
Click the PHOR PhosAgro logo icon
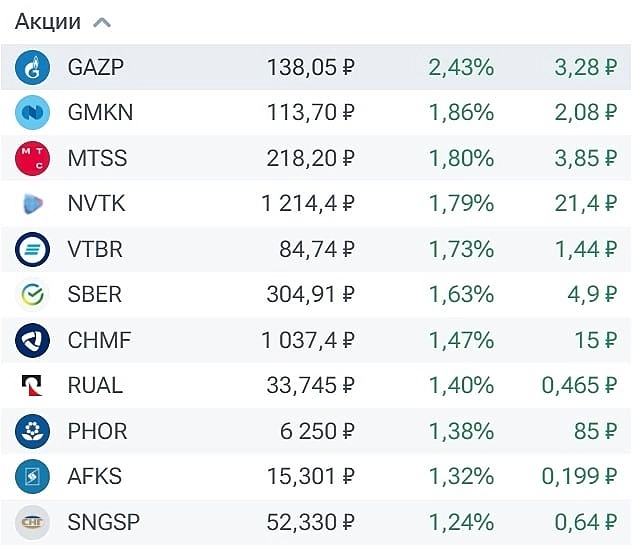(x=33, y=431)
